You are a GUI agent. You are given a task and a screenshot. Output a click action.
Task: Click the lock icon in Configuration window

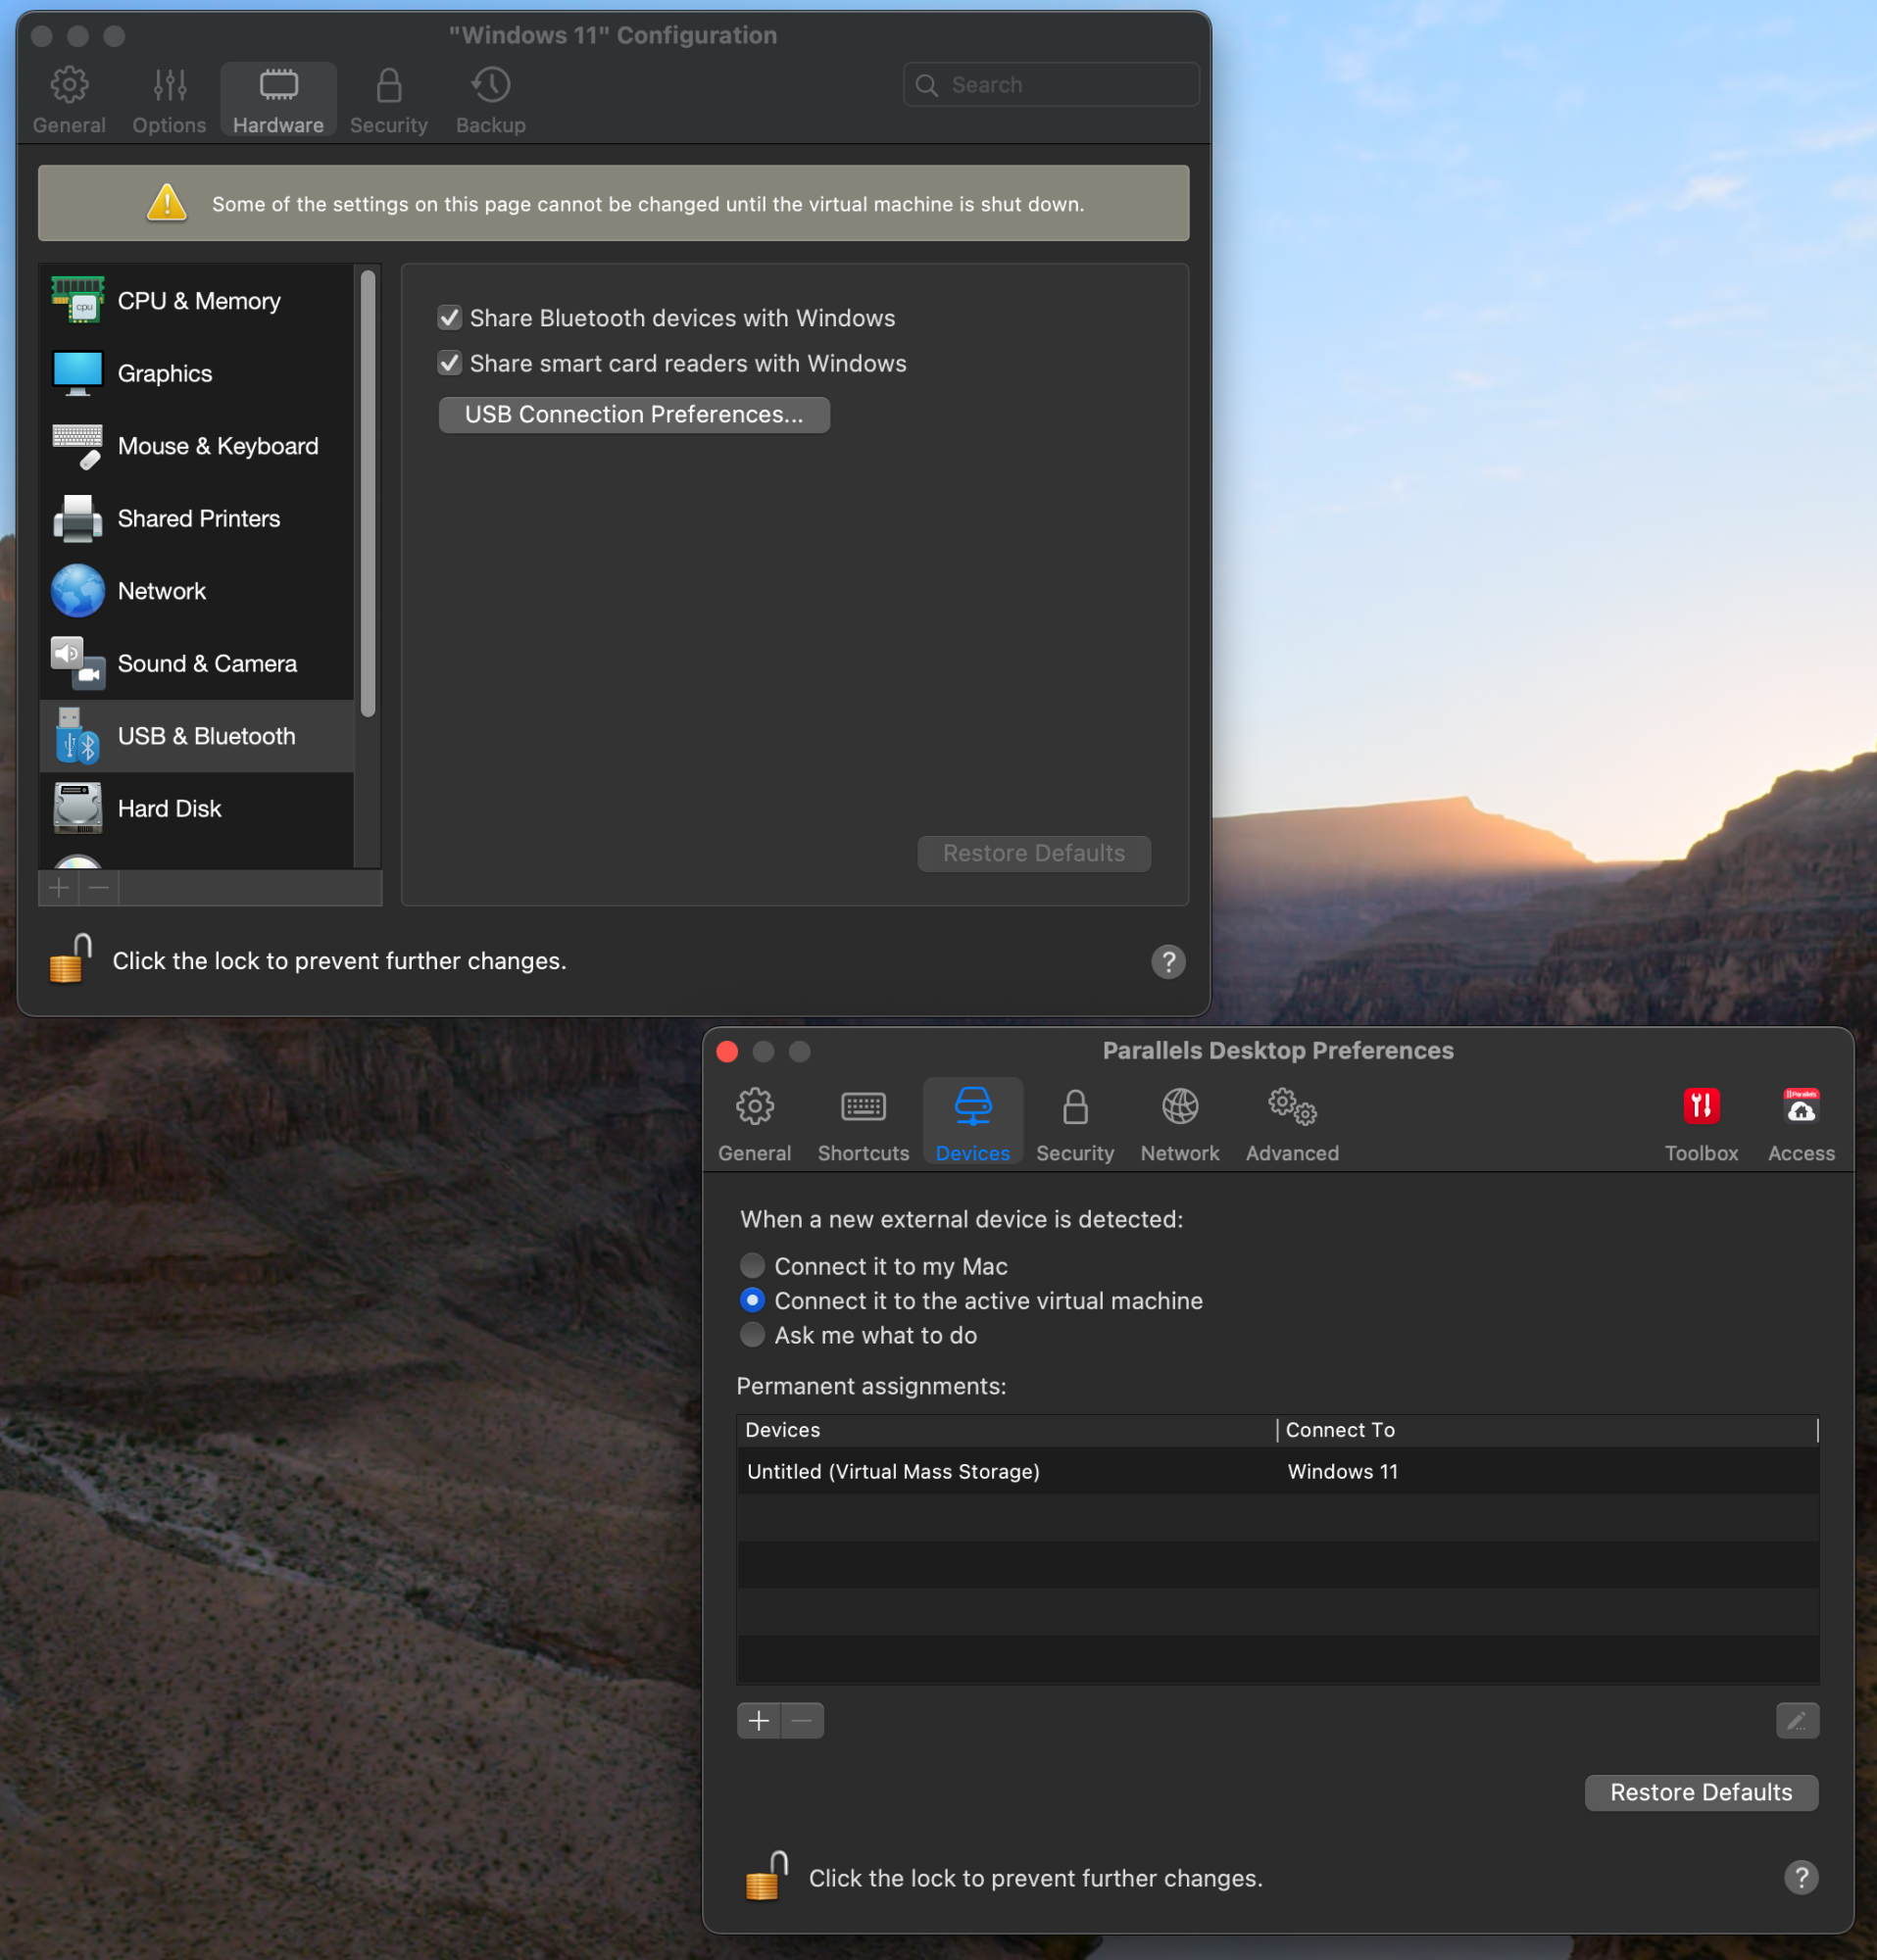(71, 959)
